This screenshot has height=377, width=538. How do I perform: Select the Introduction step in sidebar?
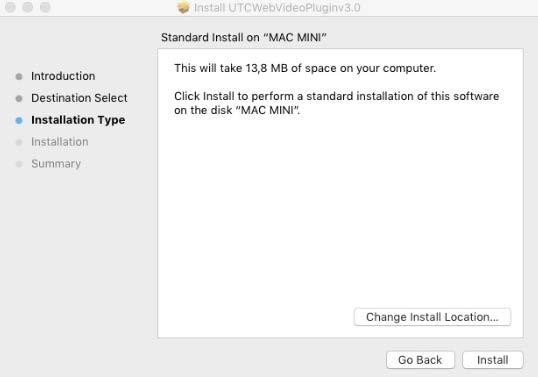click(63, 76)
